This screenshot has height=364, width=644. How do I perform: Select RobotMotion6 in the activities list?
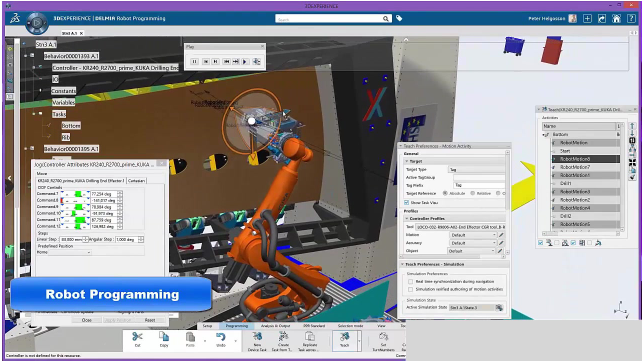point(586,159)
